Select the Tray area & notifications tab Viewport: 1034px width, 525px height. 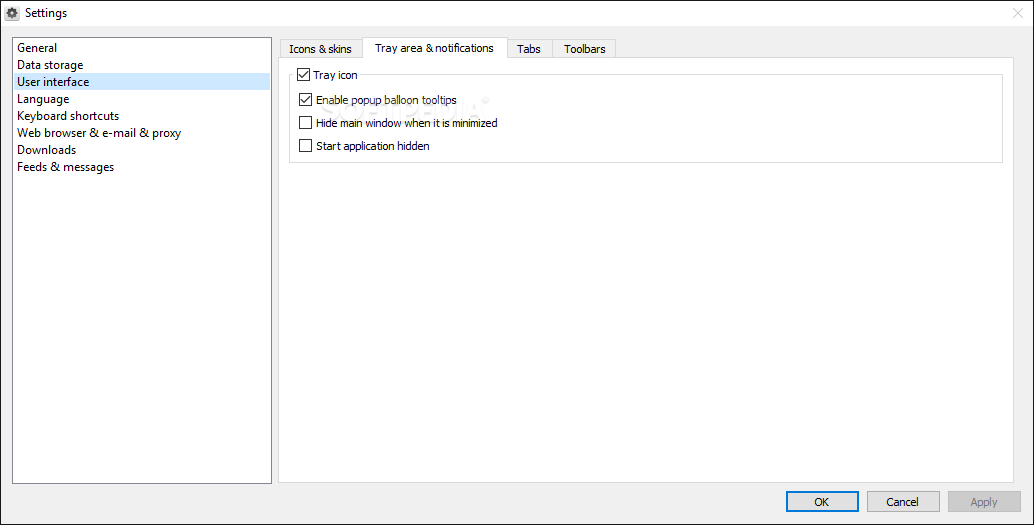coord(435,47)
